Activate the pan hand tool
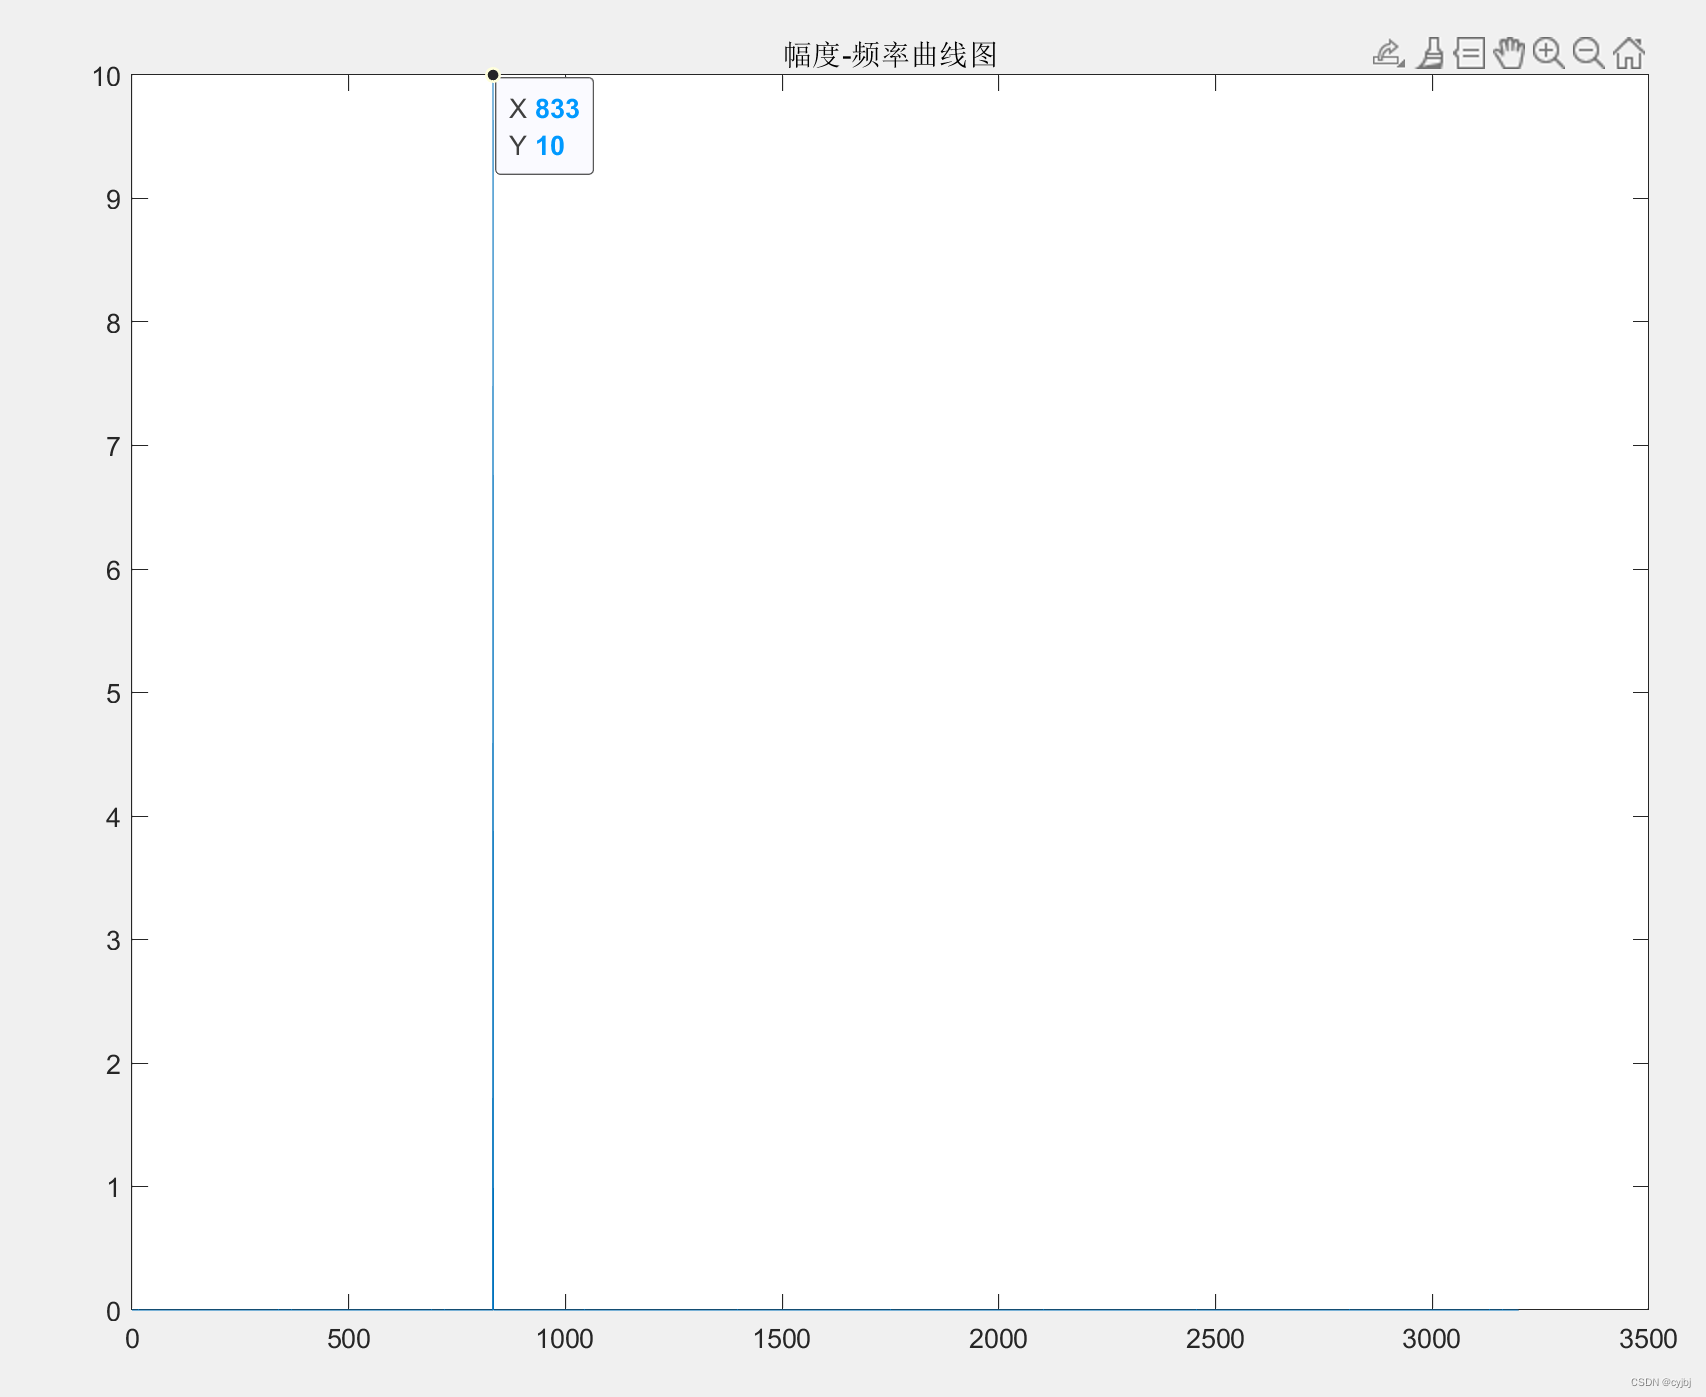Screen dimensions: 1706x1397 tap(1508, 53)
